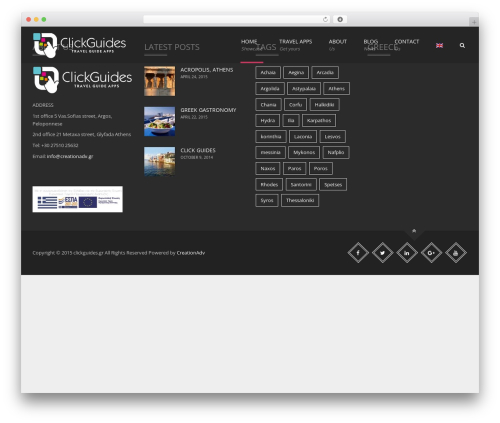This screenshot has height=423, width=500.
Task: Select the Ilia tag
Action: click(291, 120)
